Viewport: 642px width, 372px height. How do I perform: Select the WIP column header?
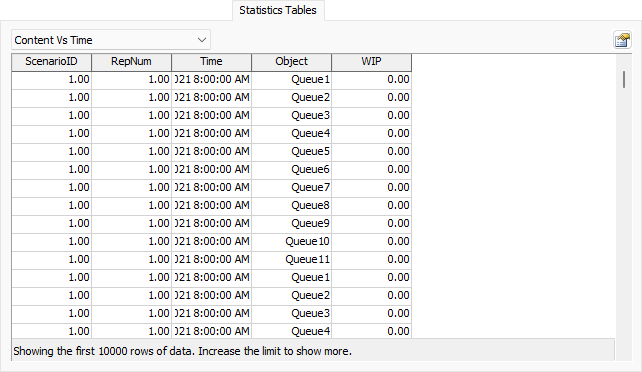tap(371, 62)
